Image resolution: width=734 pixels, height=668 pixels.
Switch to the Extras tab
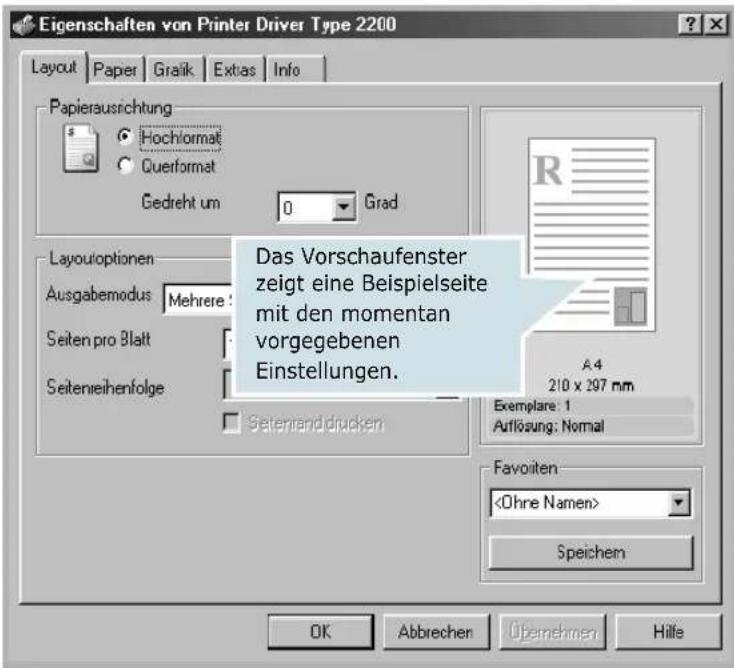tap(235, 70)
